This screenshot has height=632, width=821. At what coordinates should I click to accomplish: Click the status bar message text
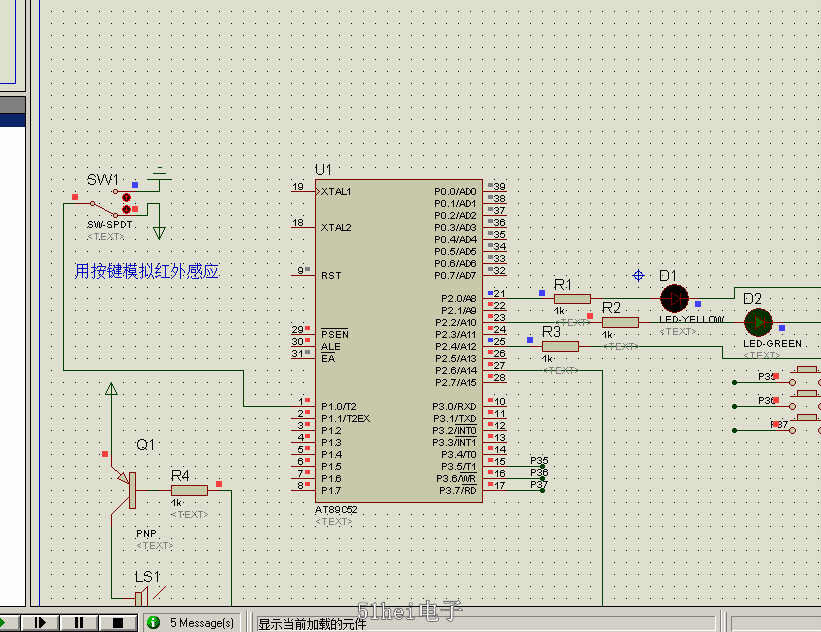pos(312,624)
